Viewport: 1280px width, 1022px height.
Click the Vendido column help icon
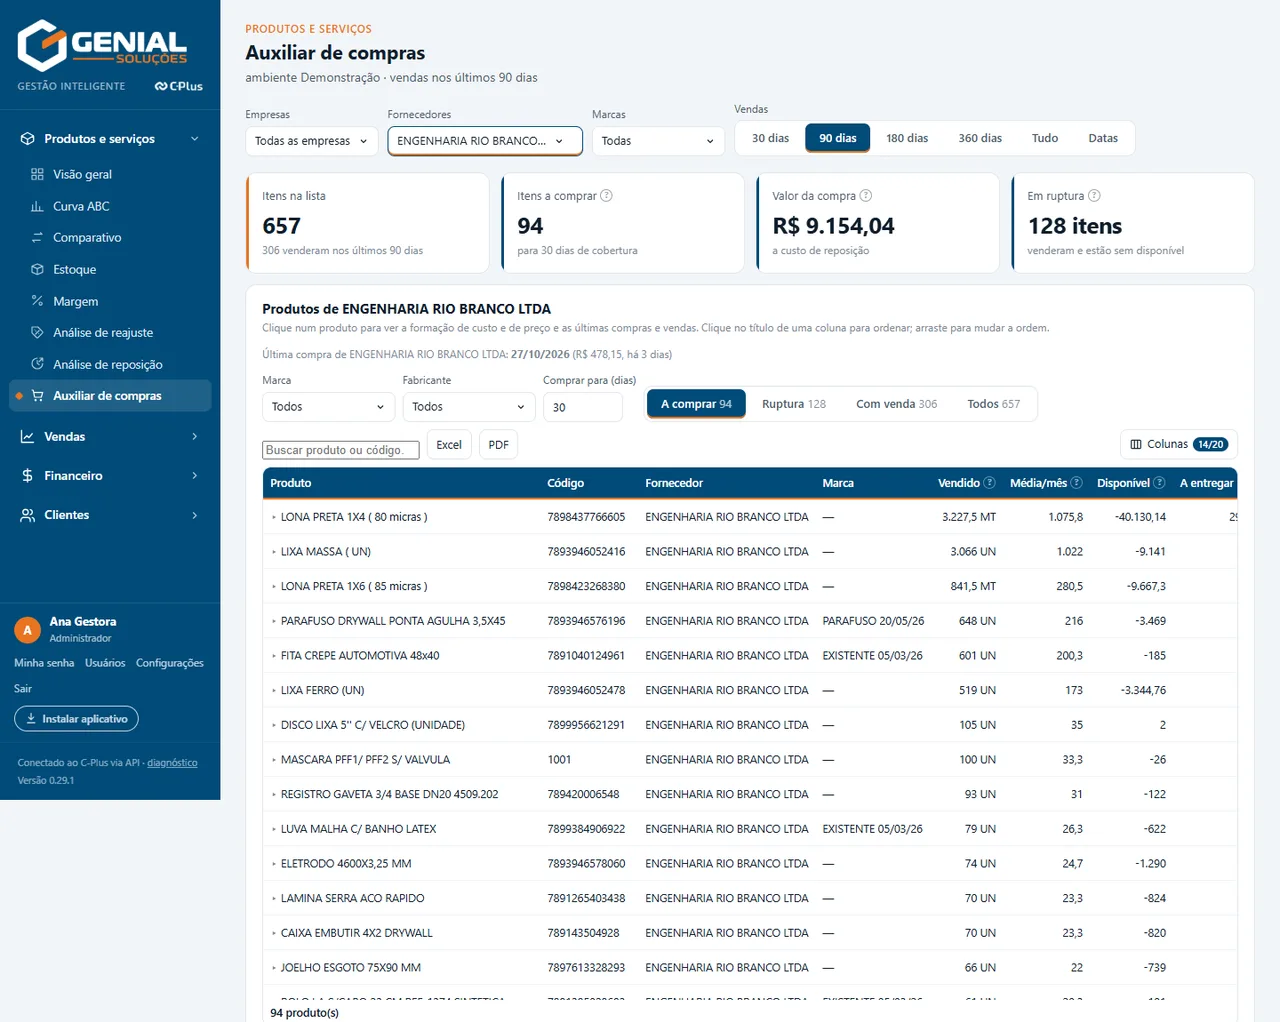(989, 483)
